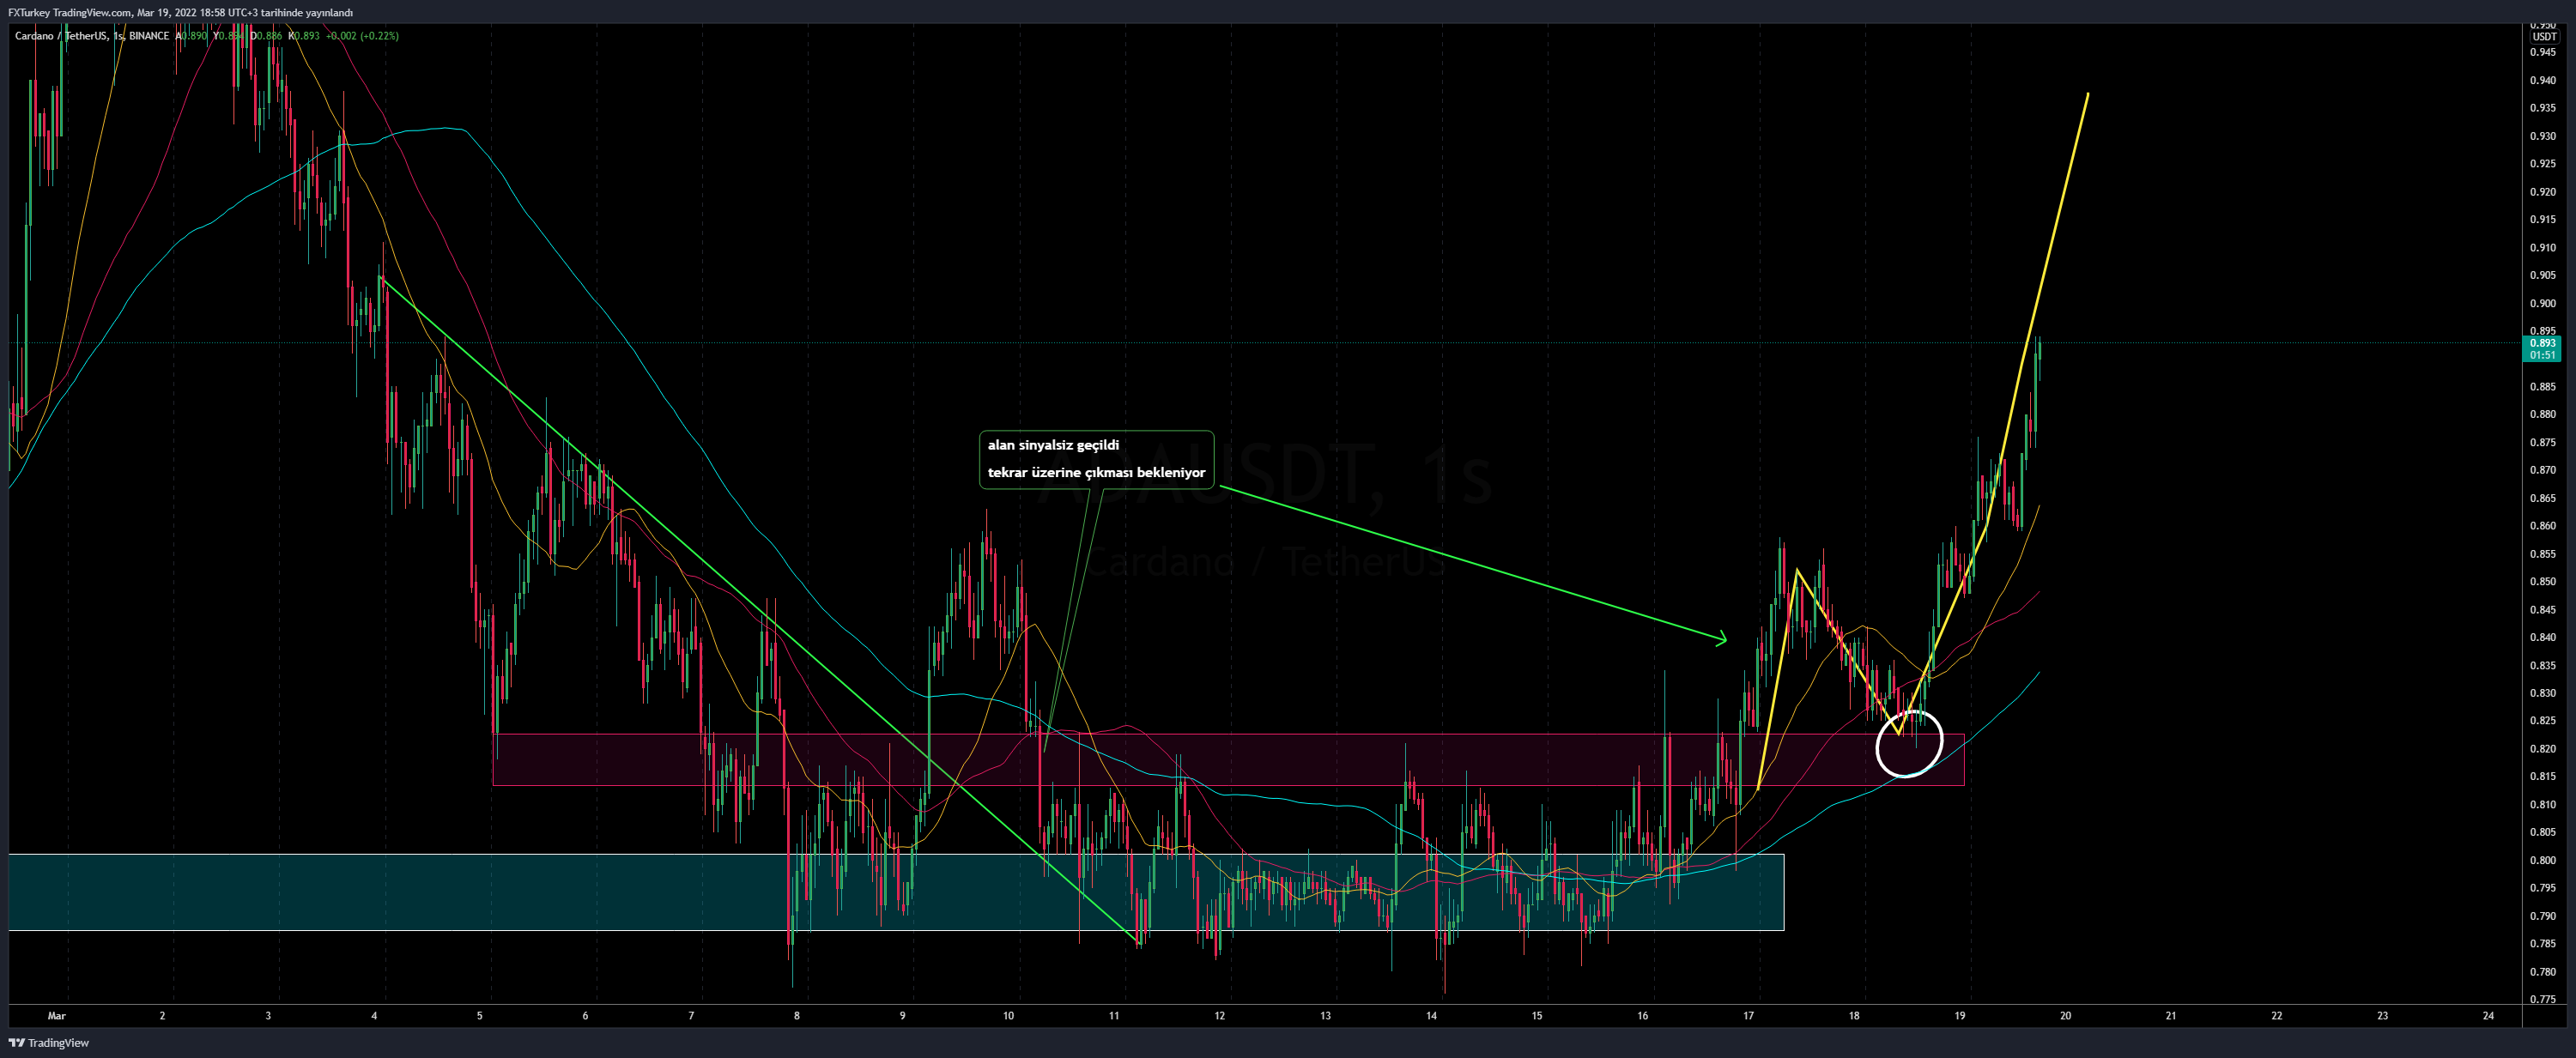Click the current price label 0.893 on axis
The width and height of the screenshot is (2576, 1058).
(x=2543, y=343)
